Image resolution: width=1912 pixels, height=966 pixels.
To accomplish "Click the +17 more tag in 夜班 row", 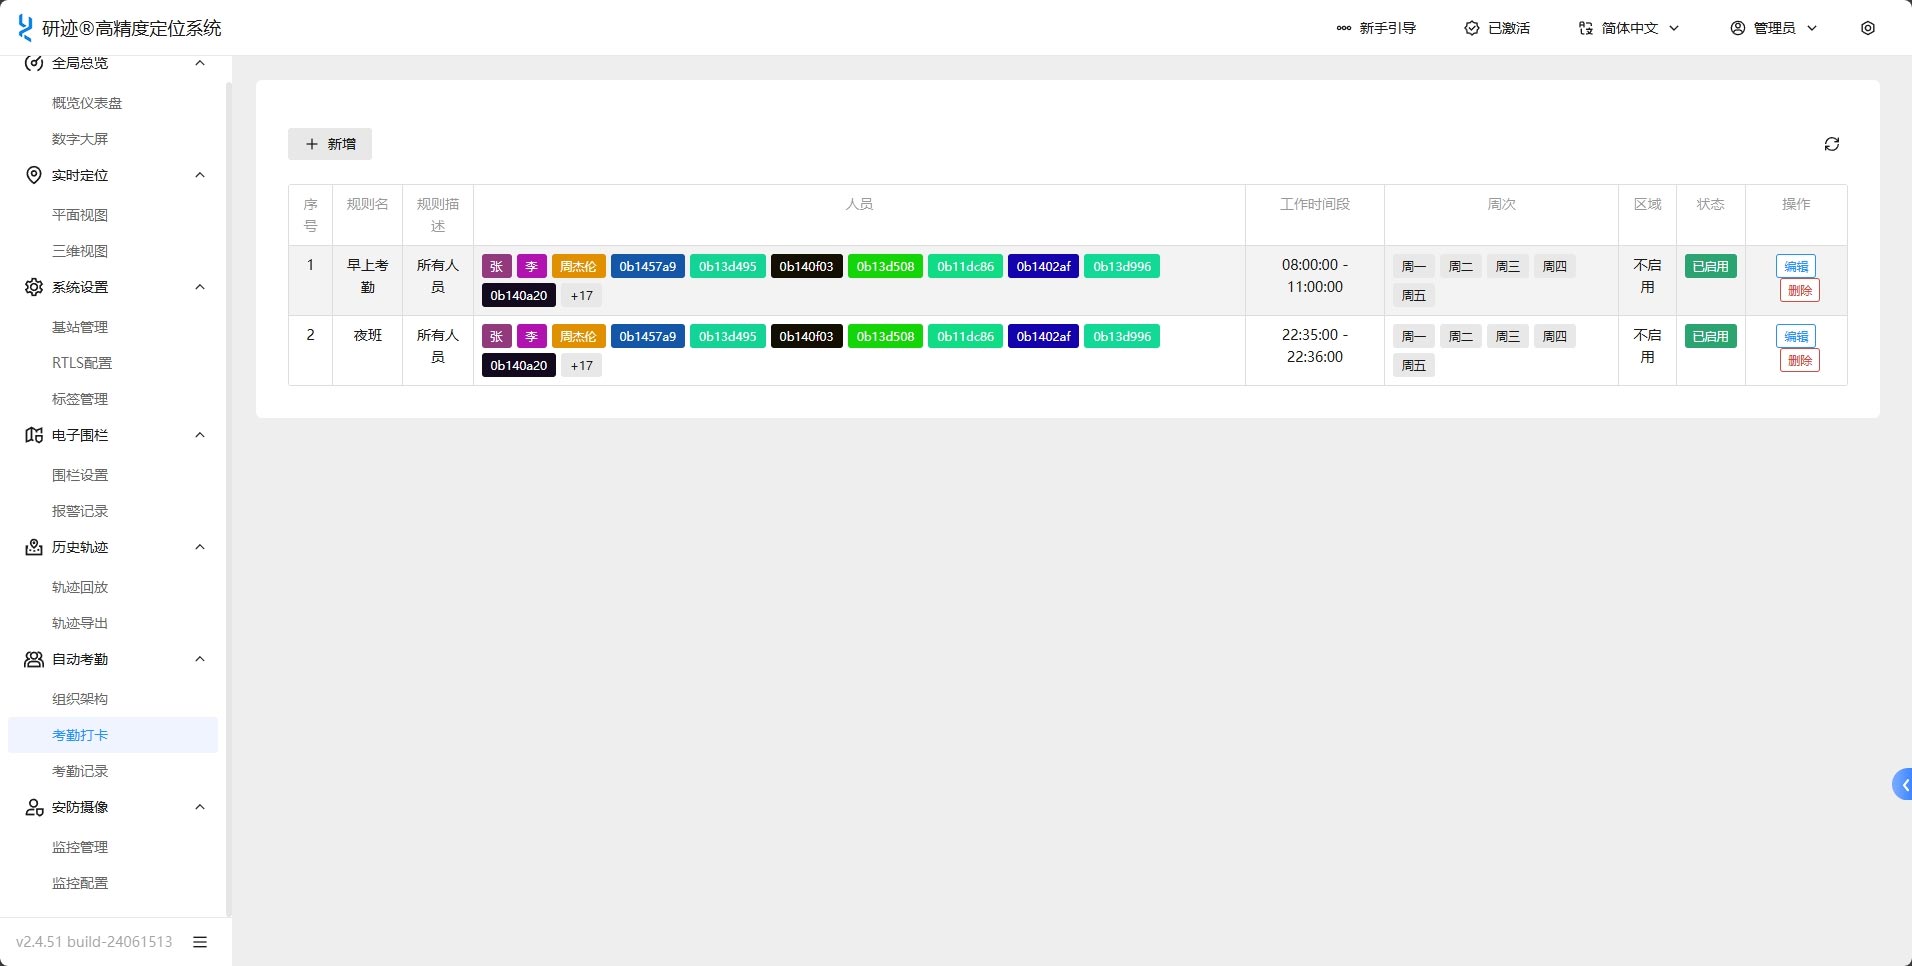I will (581, 365).
